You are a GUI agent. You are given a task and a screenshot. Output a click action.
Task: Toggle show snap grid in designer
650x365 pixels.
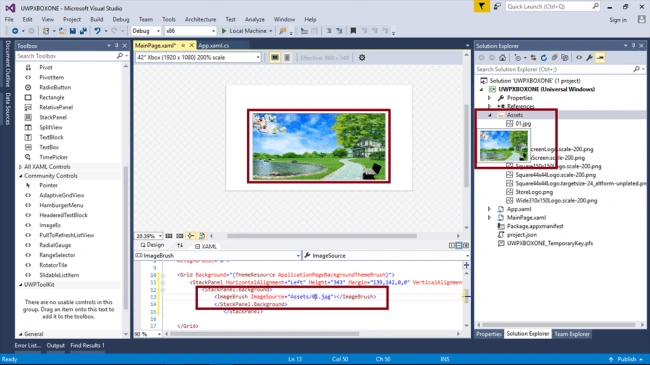tap(169, 236)
